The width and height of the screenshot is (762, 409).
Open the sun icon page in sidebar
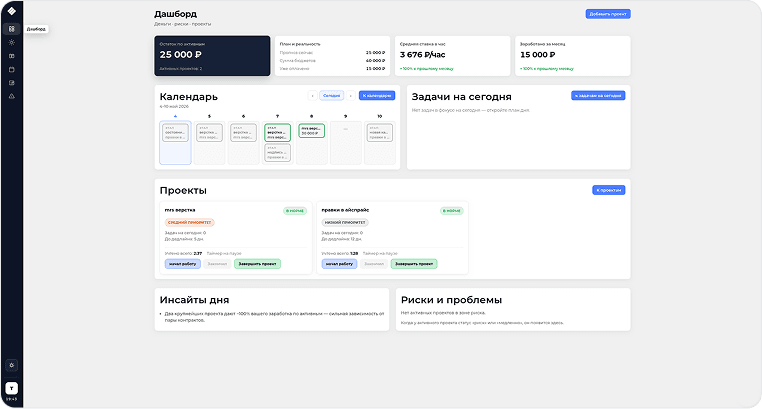pos(12,42)
